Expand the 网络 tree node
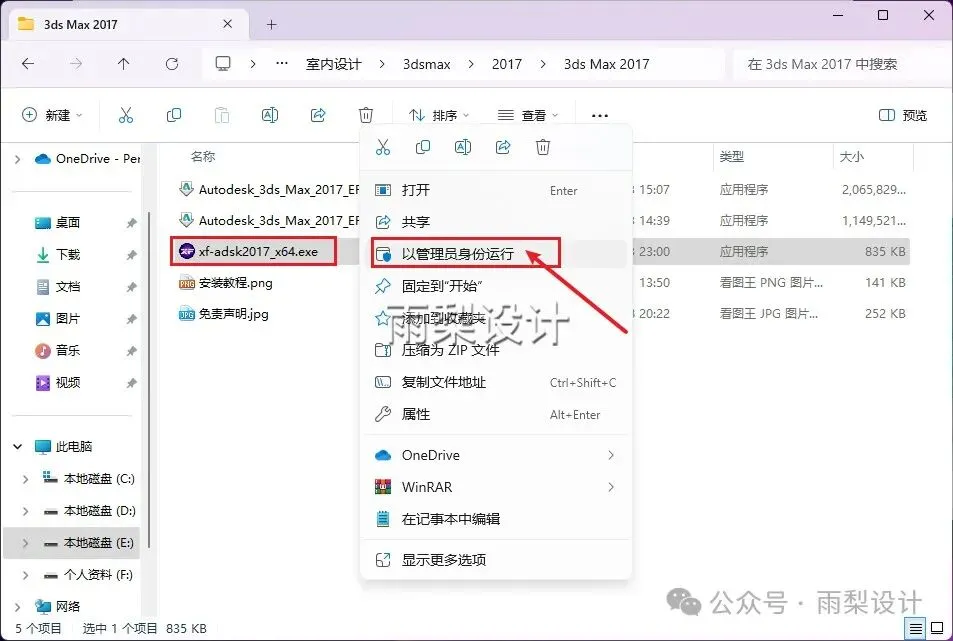The image size is (953, 641). (x=18, y=606)
